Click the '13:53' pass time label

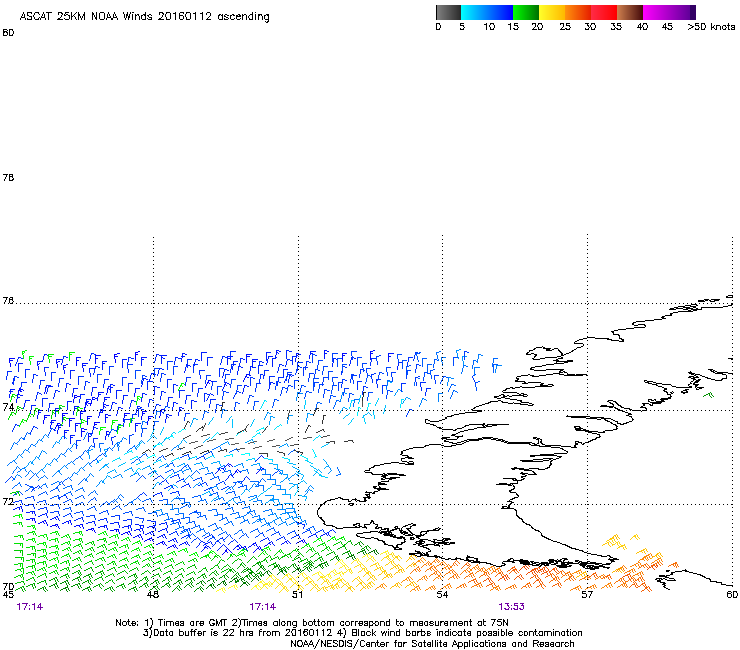[x=512, y=607]
